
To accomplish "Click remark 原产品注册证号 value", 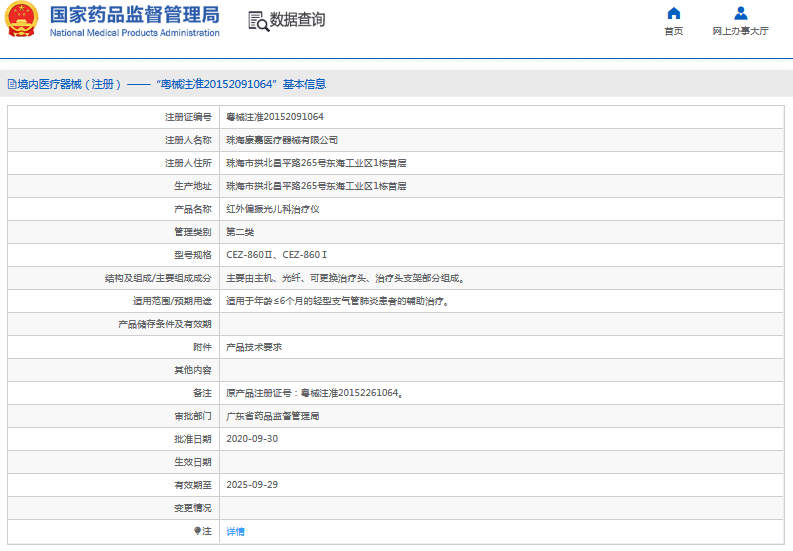I will coord(315,393).
